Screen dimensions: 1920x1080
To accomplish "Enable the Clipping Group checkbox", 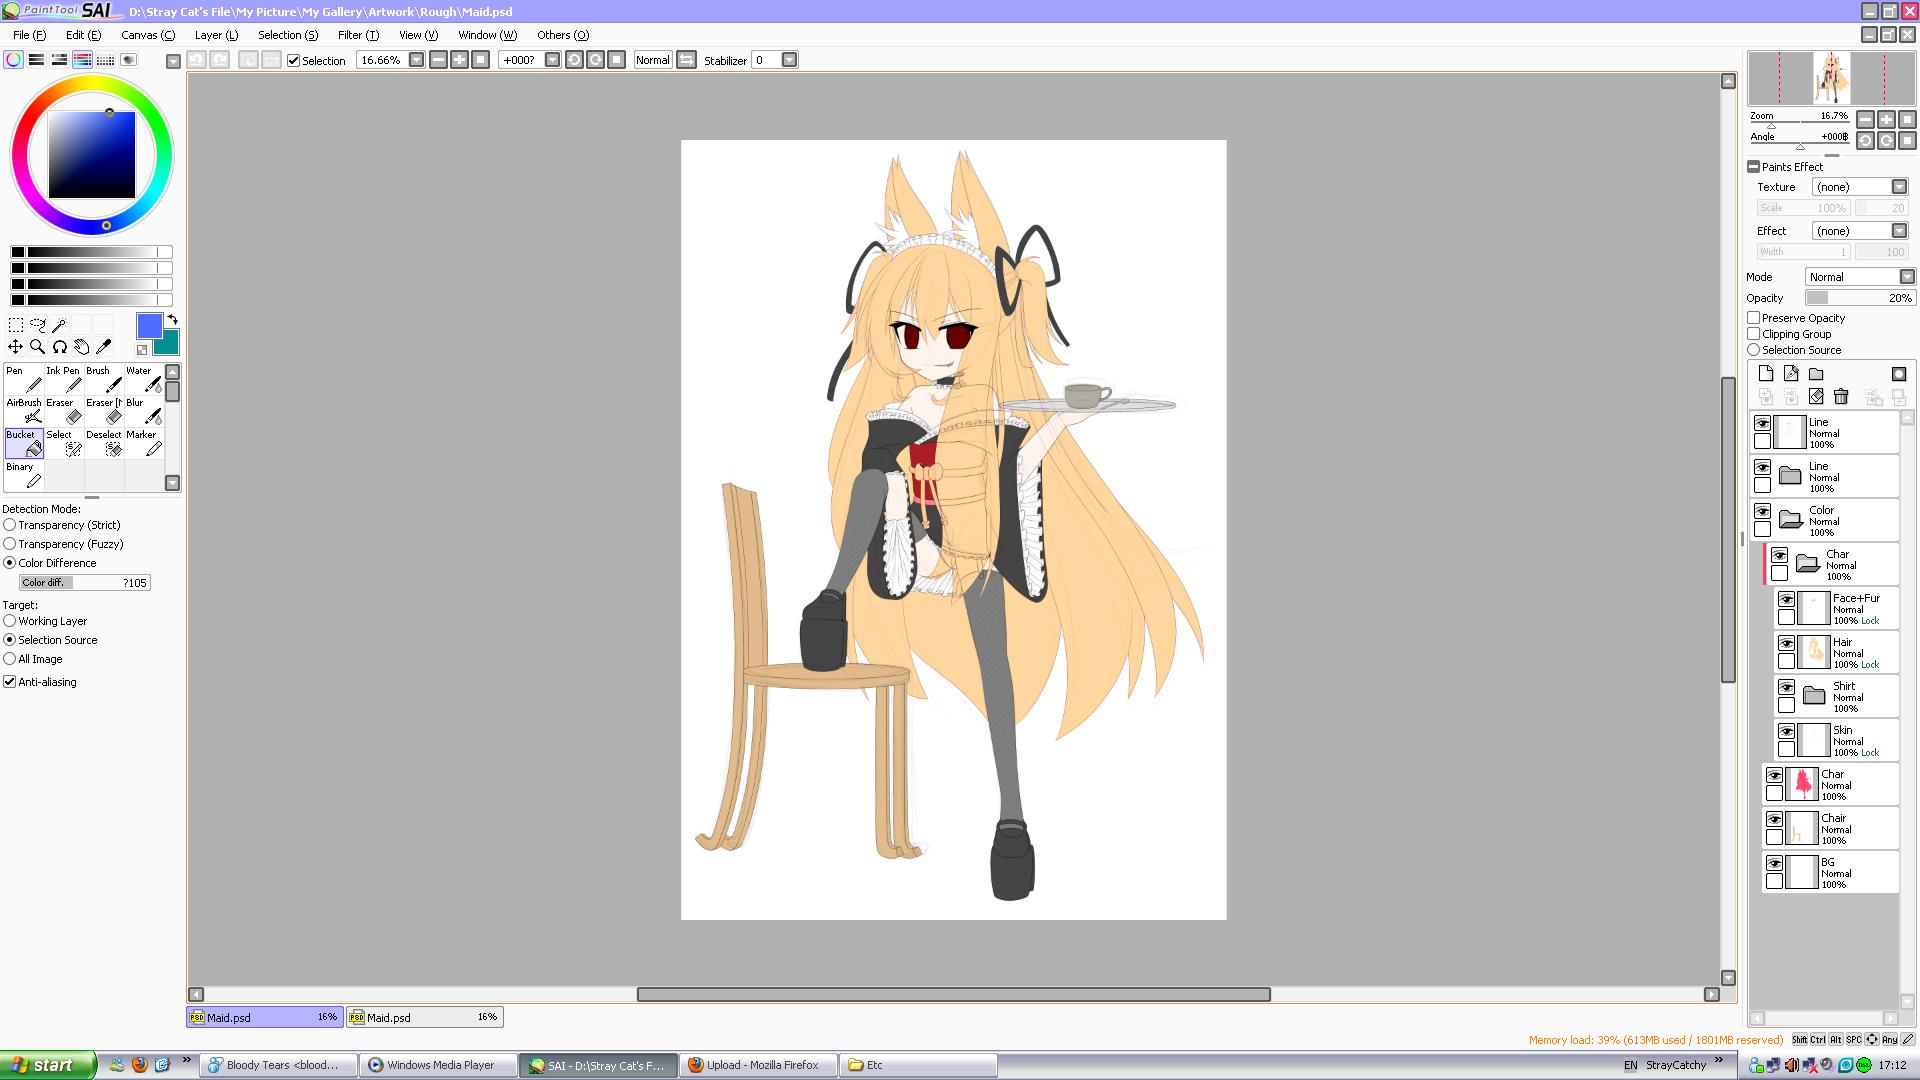I will pyautogui.click(x=1754, y=334).
